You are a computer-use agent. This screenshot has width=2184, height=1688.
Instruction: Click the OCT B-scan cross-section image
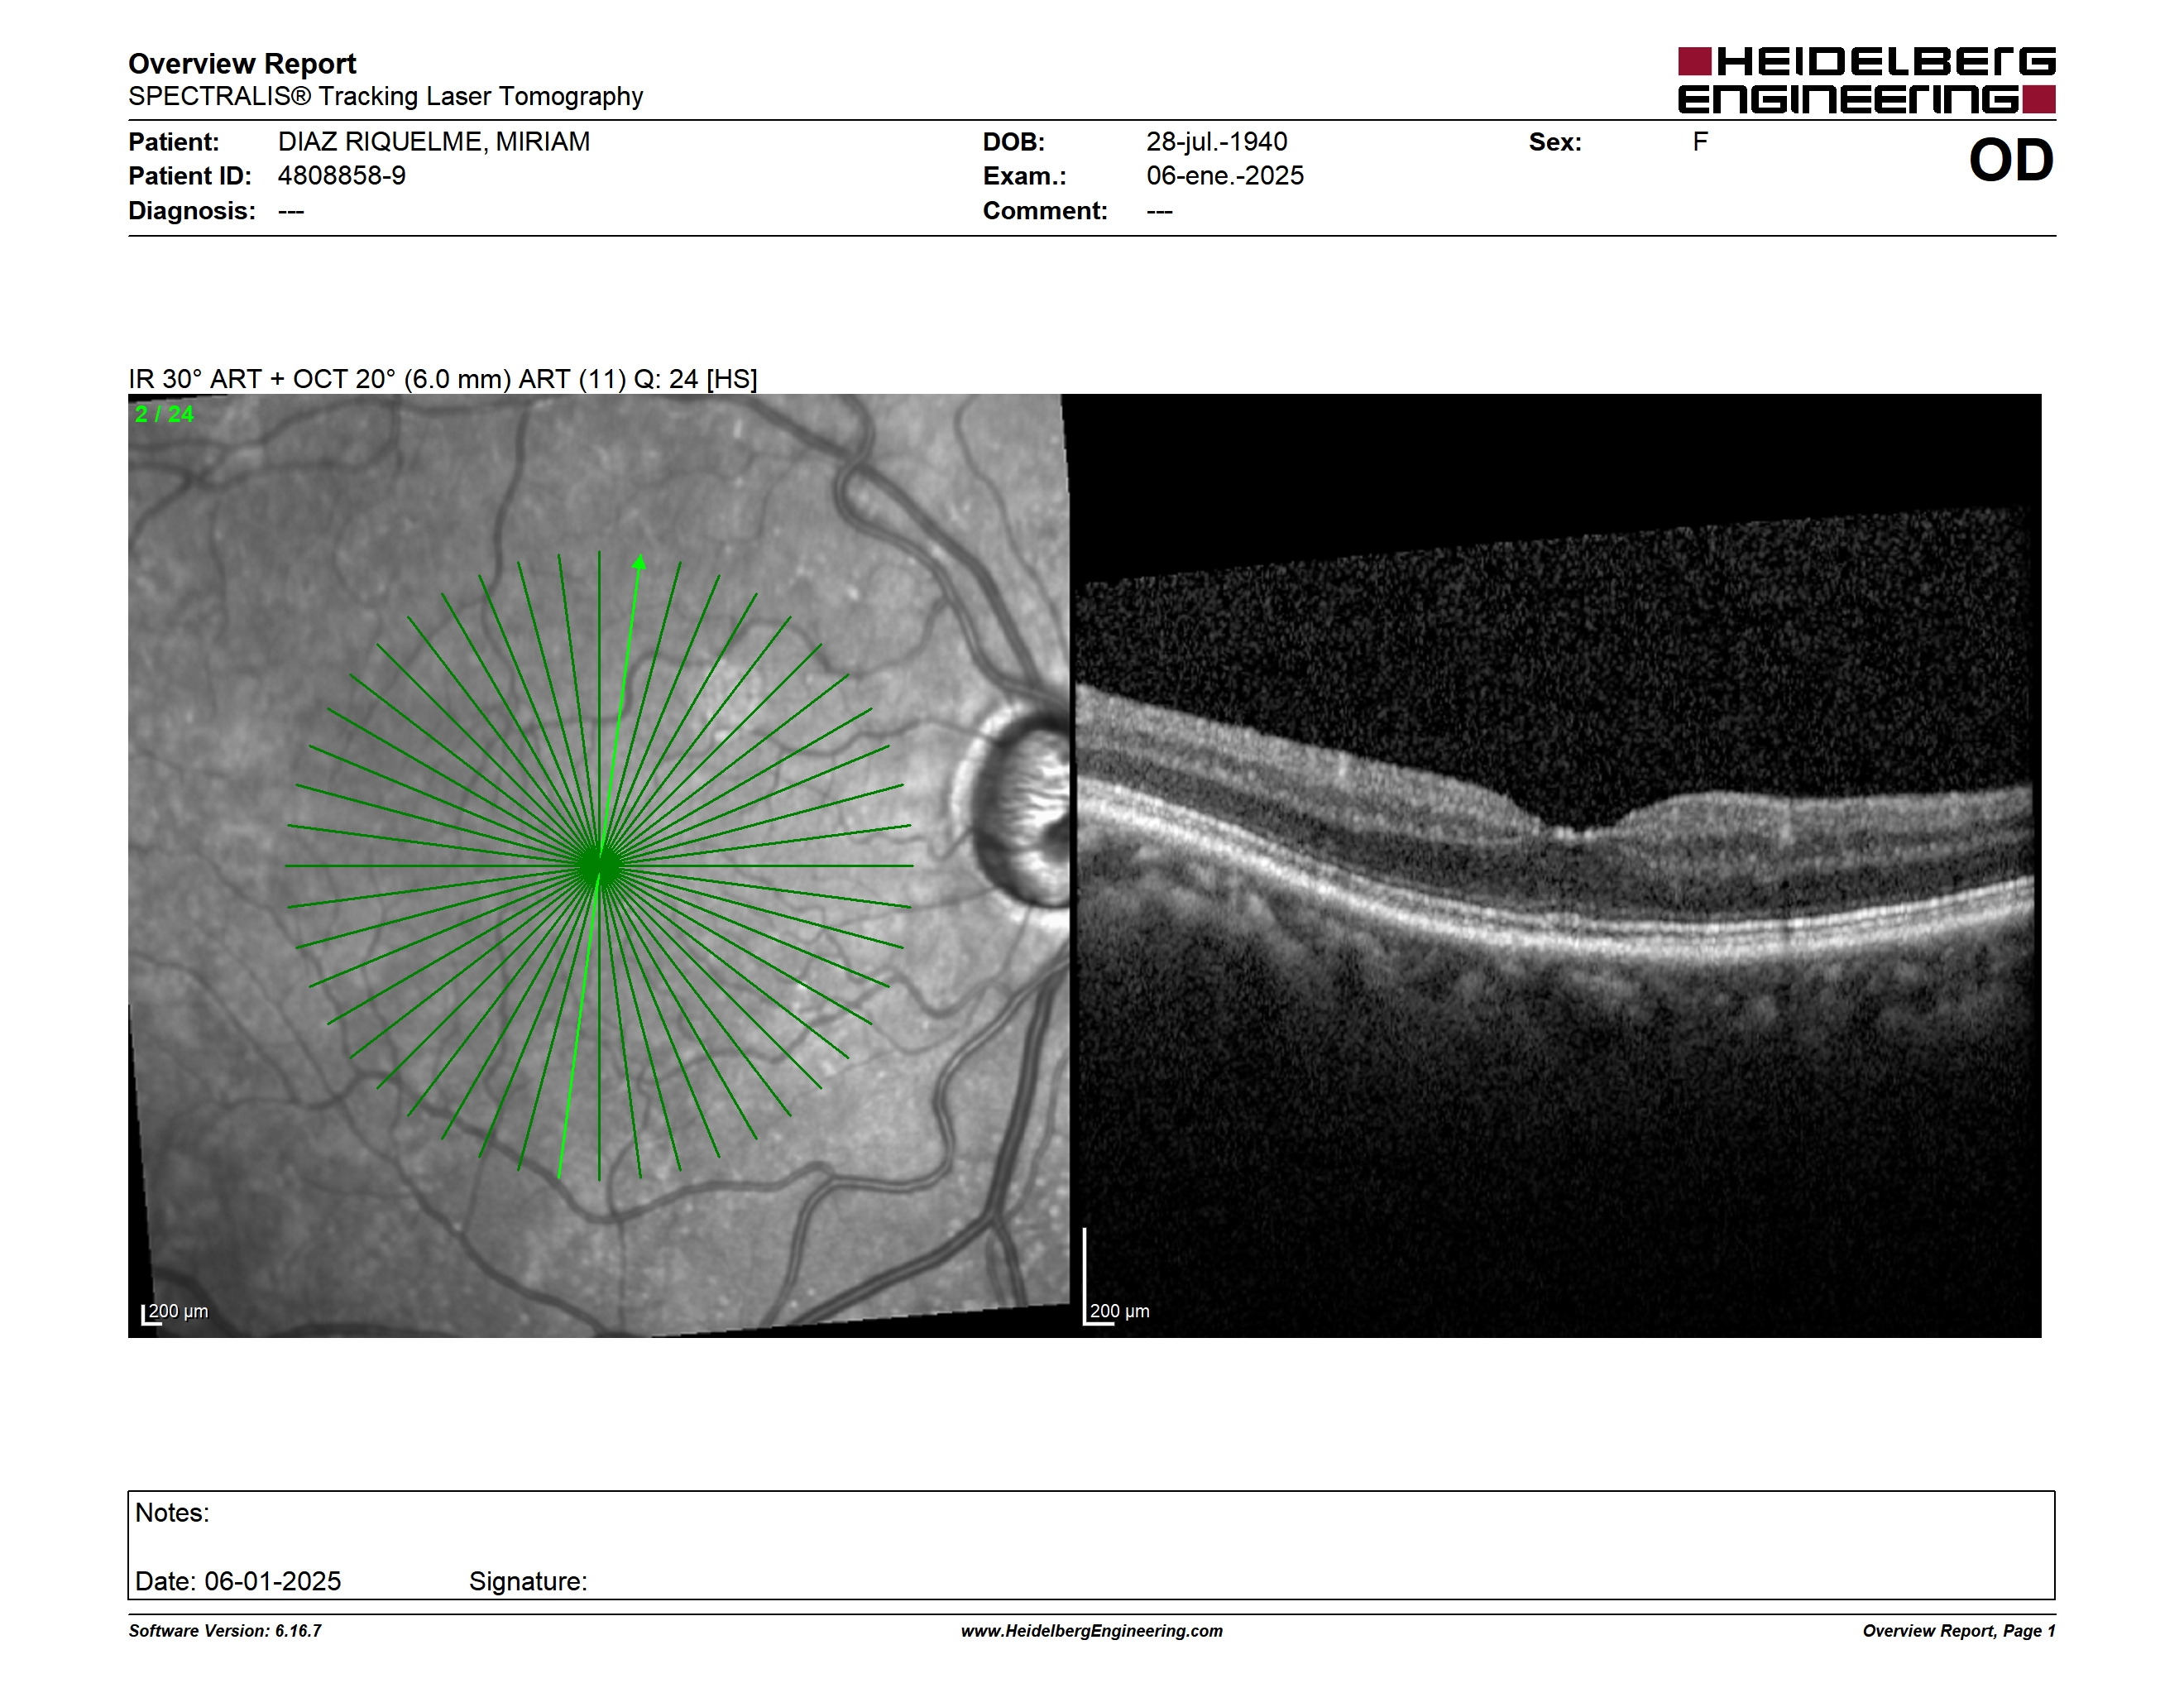coord(1556,865)
